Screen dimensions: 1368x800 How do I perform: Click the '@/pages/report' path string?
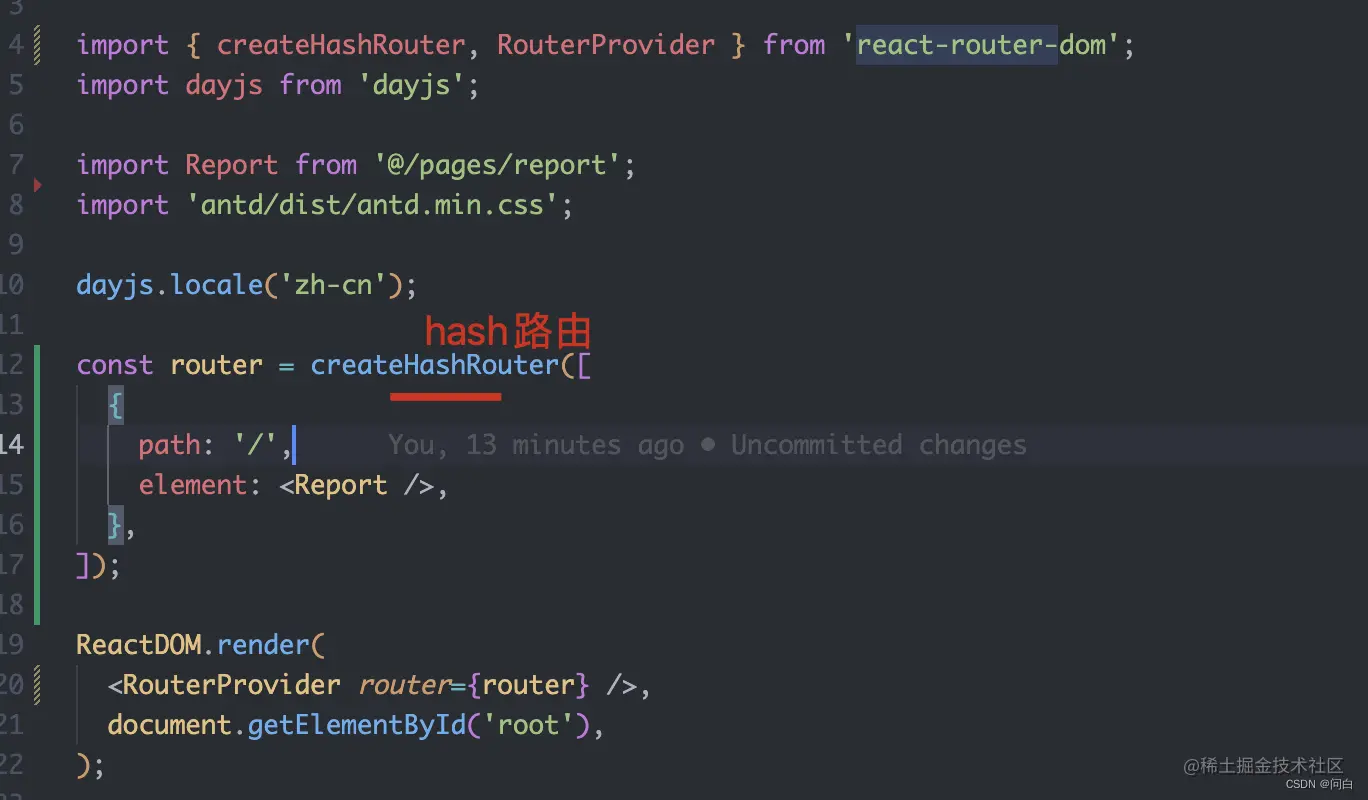pos(497,165)
